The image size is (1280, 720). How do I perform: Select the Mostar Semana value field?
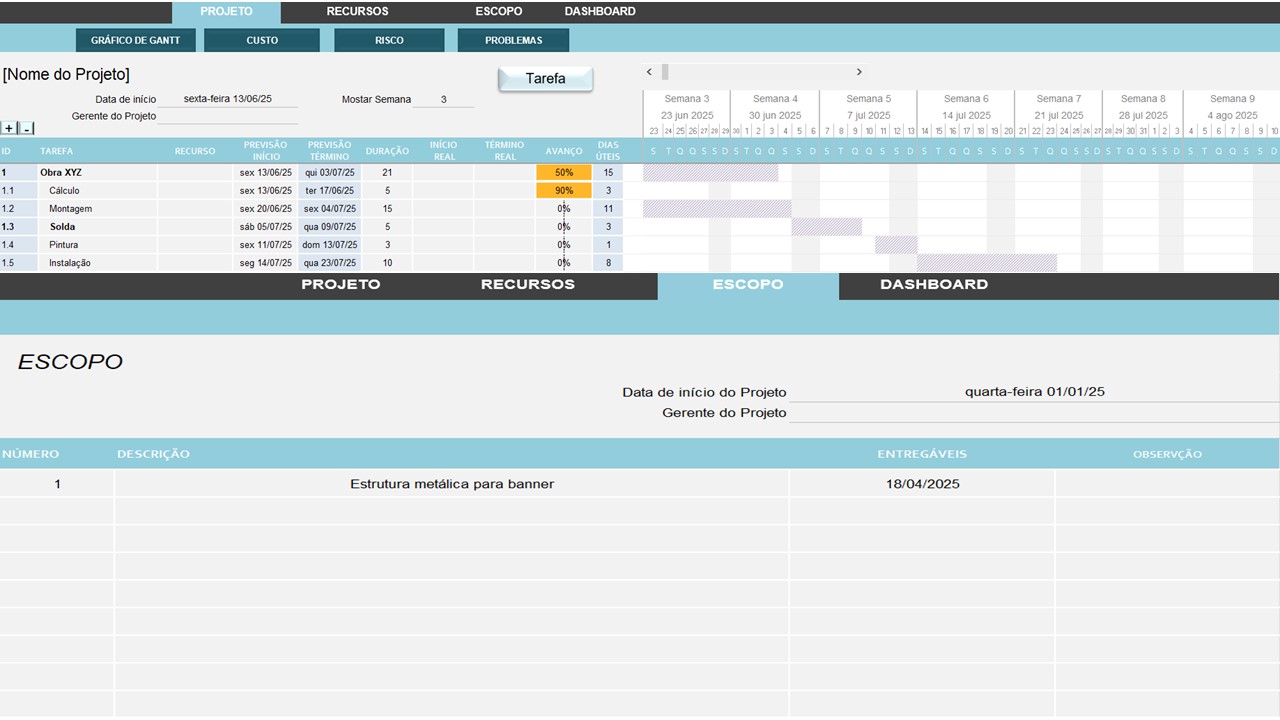click(x=443, y=100)
